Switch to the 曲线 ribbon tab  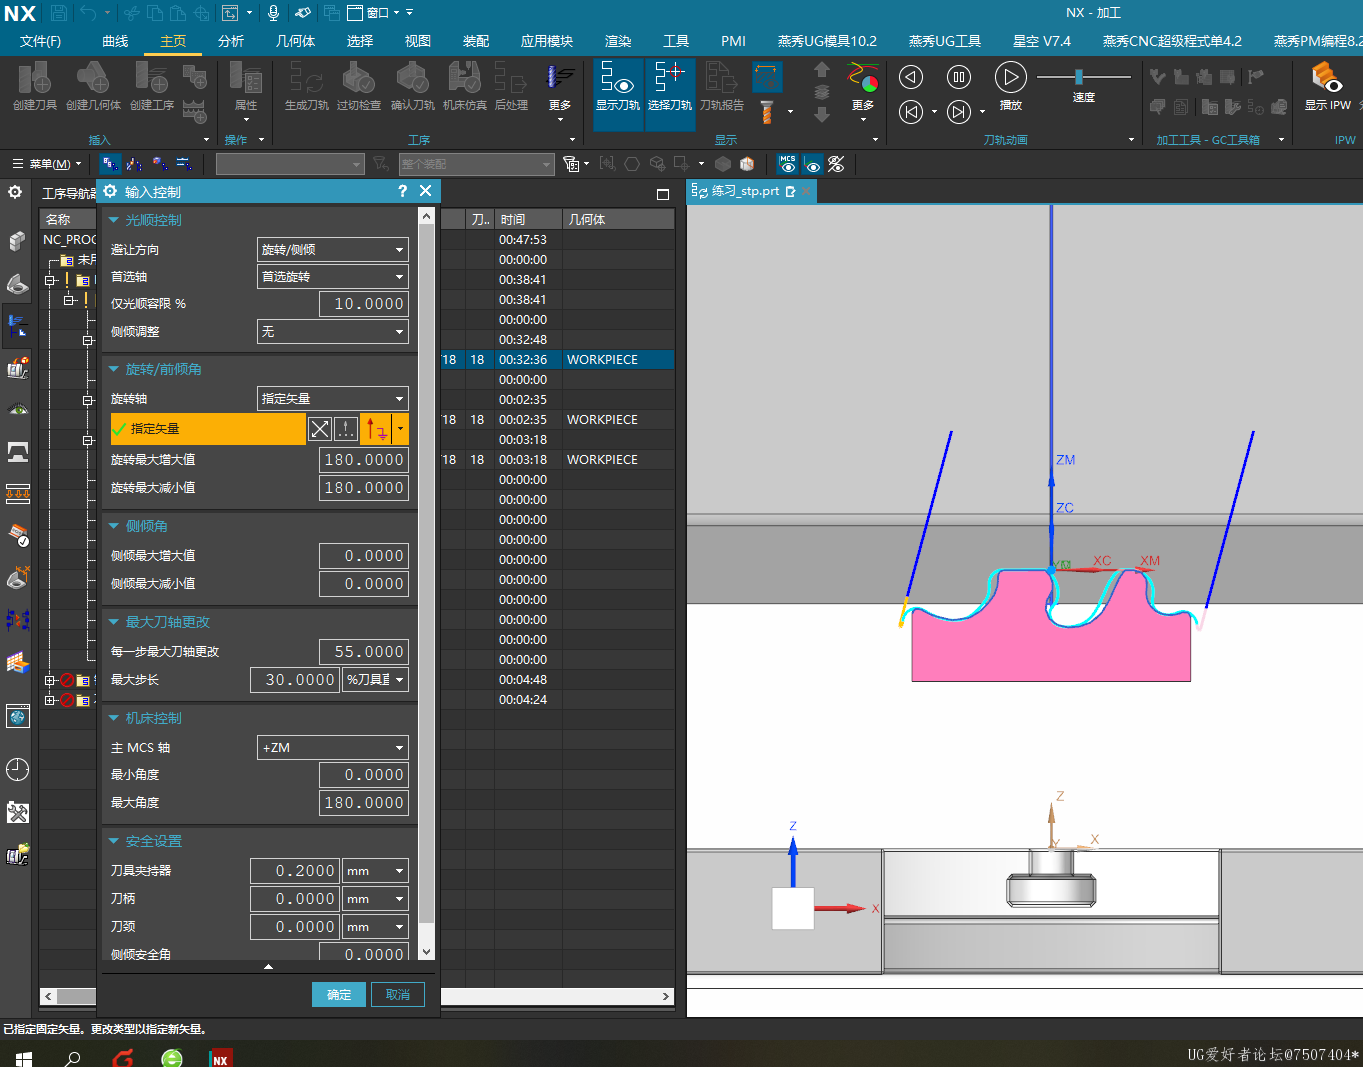tap(115, 41)
